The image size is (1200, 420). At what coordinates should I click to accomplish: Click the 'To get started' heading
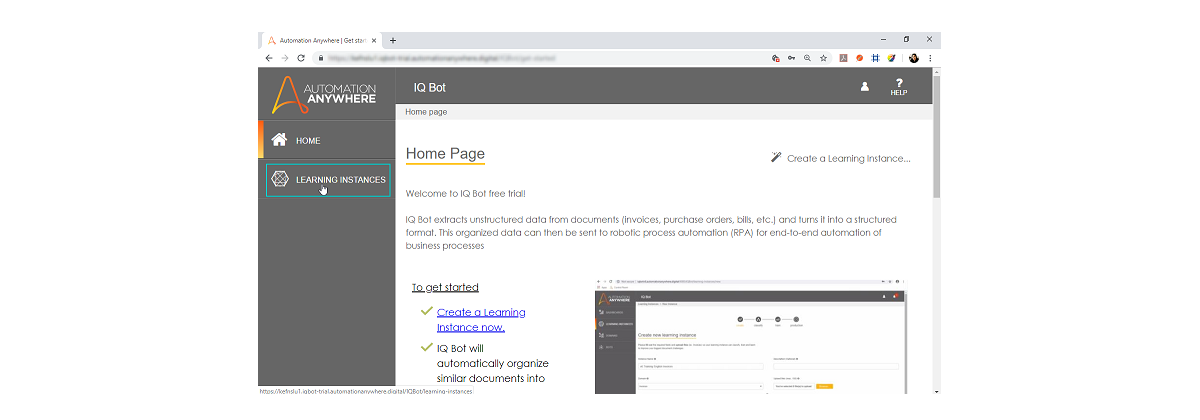pyautogui.click(x=445, y=287)
